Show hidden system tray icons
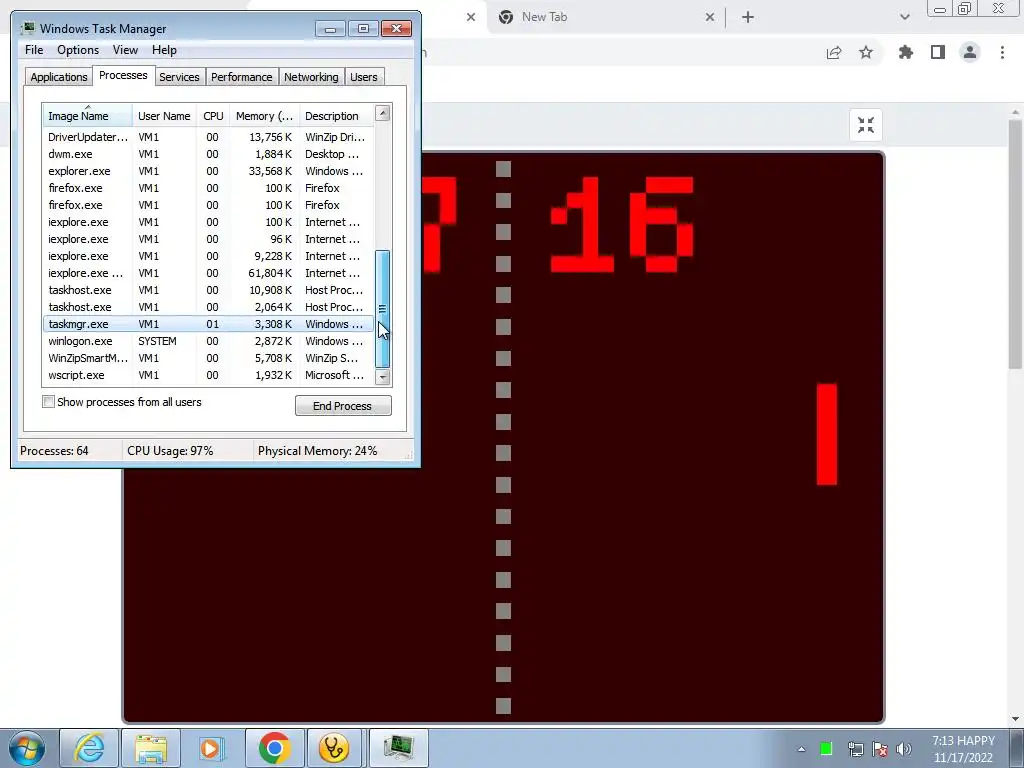The height and width of the screenshot is (768, 1024). click(801, 749)
